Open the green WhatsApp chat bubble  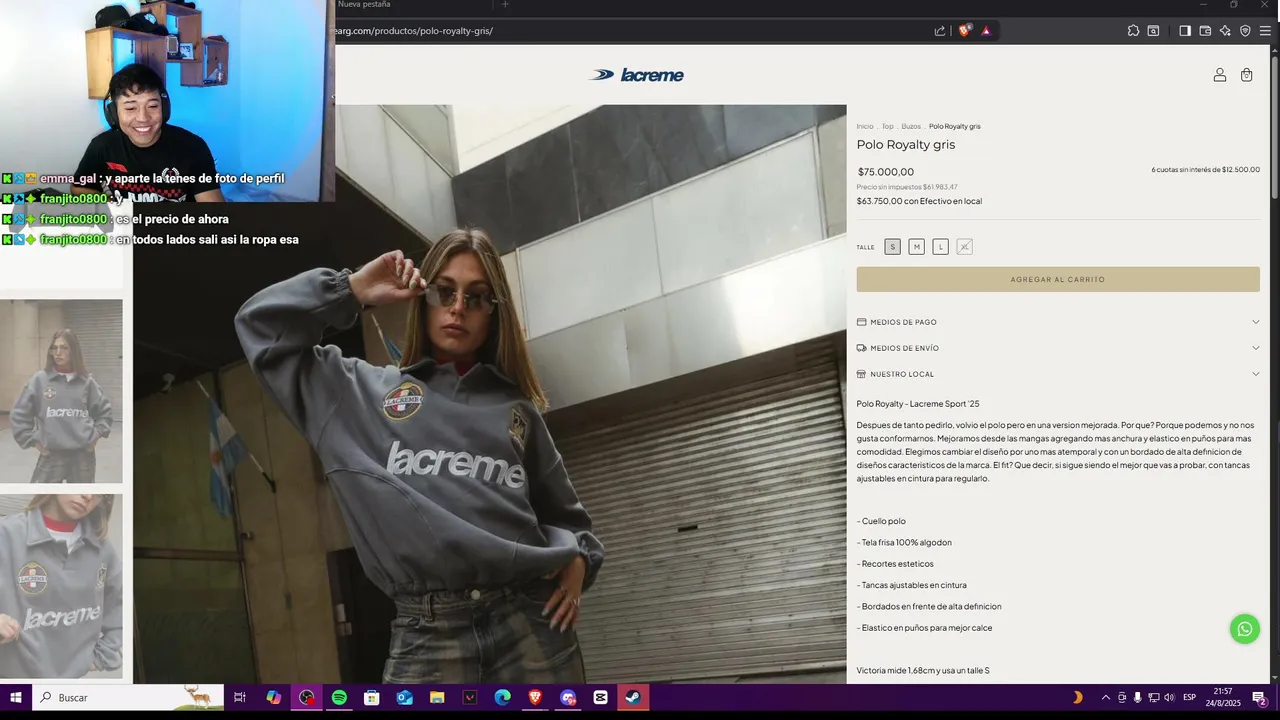(1245, 629)
